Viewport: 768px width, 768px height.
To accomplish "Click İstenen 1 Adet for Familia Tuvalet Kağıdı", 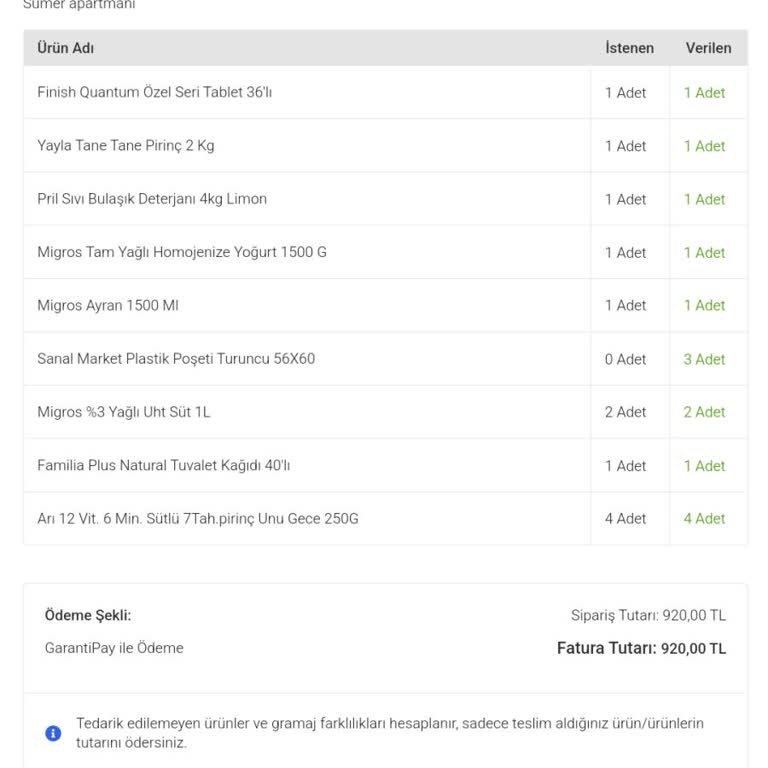I will tap(625, 466).
